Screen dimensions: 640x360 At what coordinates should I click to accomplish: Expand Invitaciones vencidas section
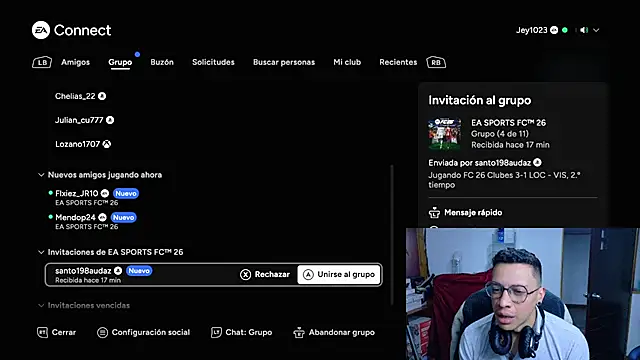point(41,305)
